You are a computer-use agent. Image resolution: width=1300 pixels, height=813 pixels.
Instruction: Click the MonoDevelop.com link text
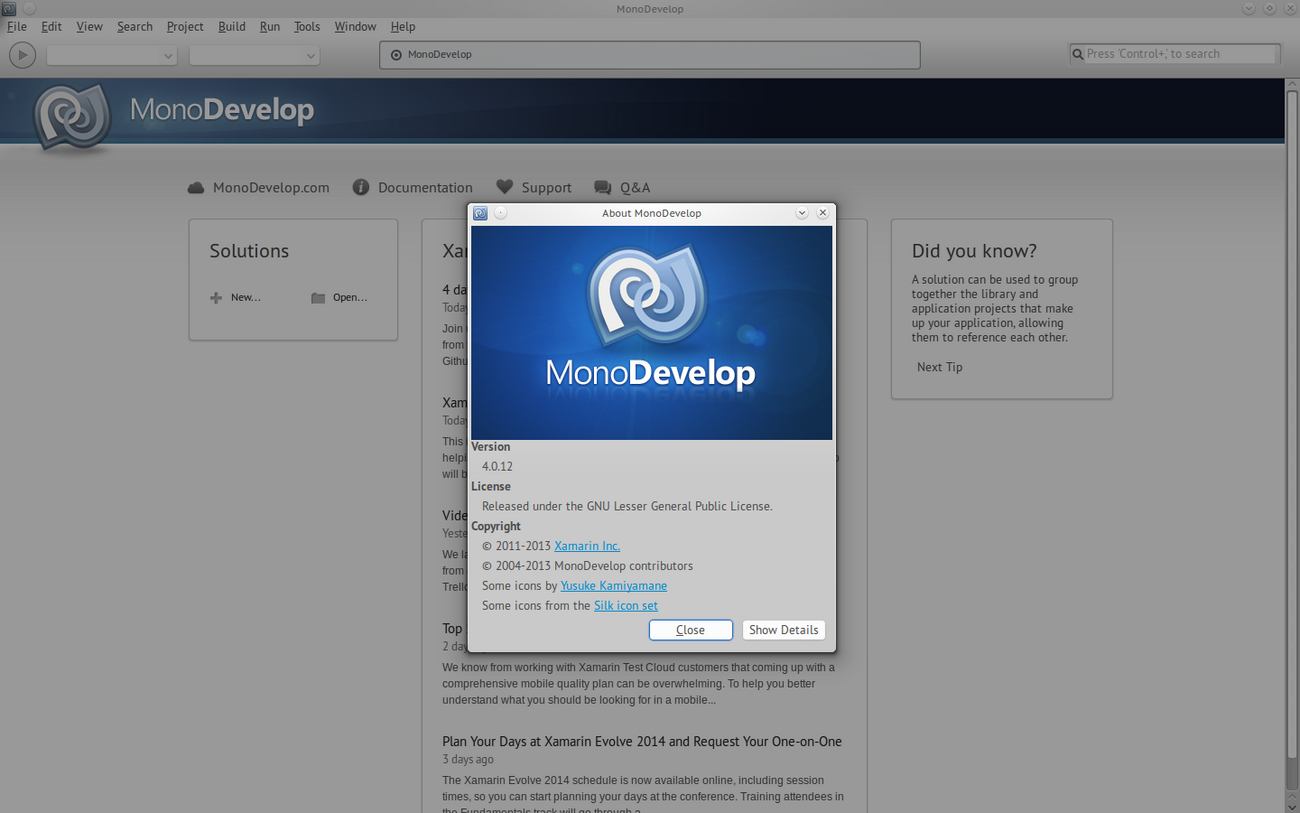[x=271, y=188]
